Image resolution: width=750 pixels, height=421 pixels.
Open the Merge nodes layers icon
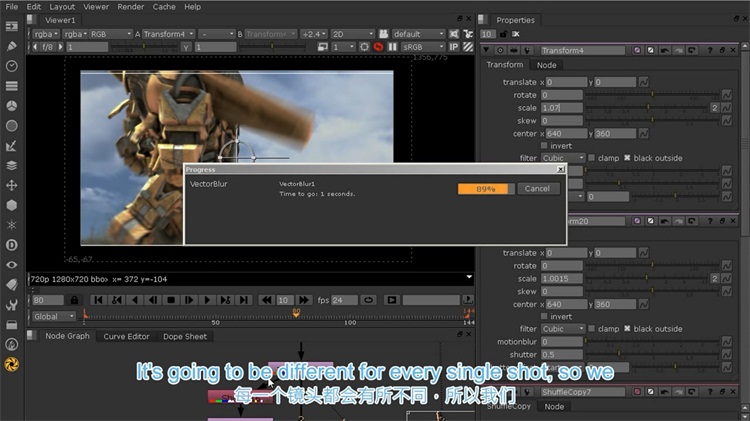11,165
